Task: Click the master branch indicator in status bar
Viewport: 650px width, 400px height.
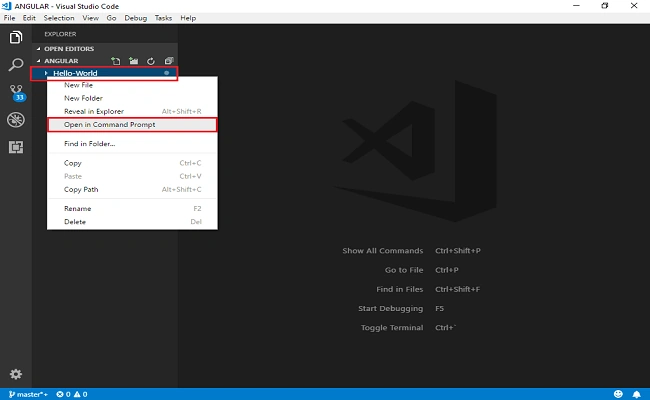Action: click(28, 394)
